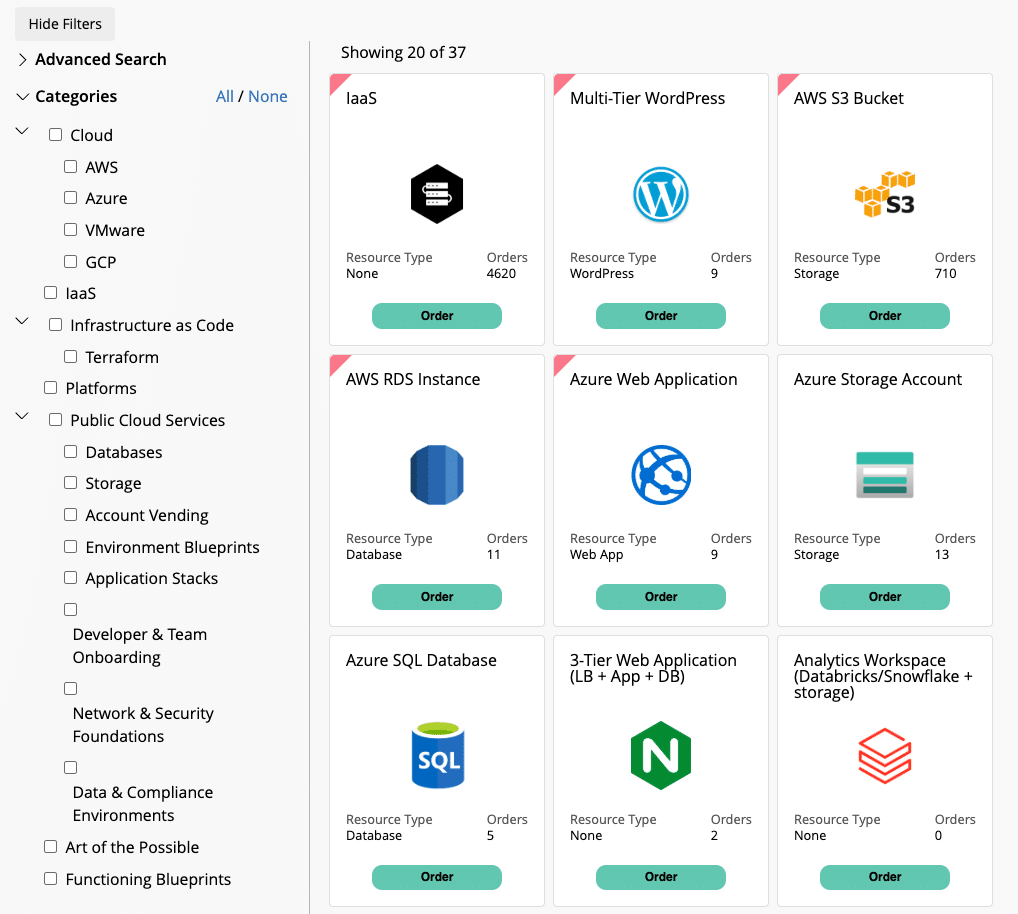Image resolution: width=1018 pixels, height=914 pixels.
Task: Check the AWS checkbox
Action: (70, 166)
